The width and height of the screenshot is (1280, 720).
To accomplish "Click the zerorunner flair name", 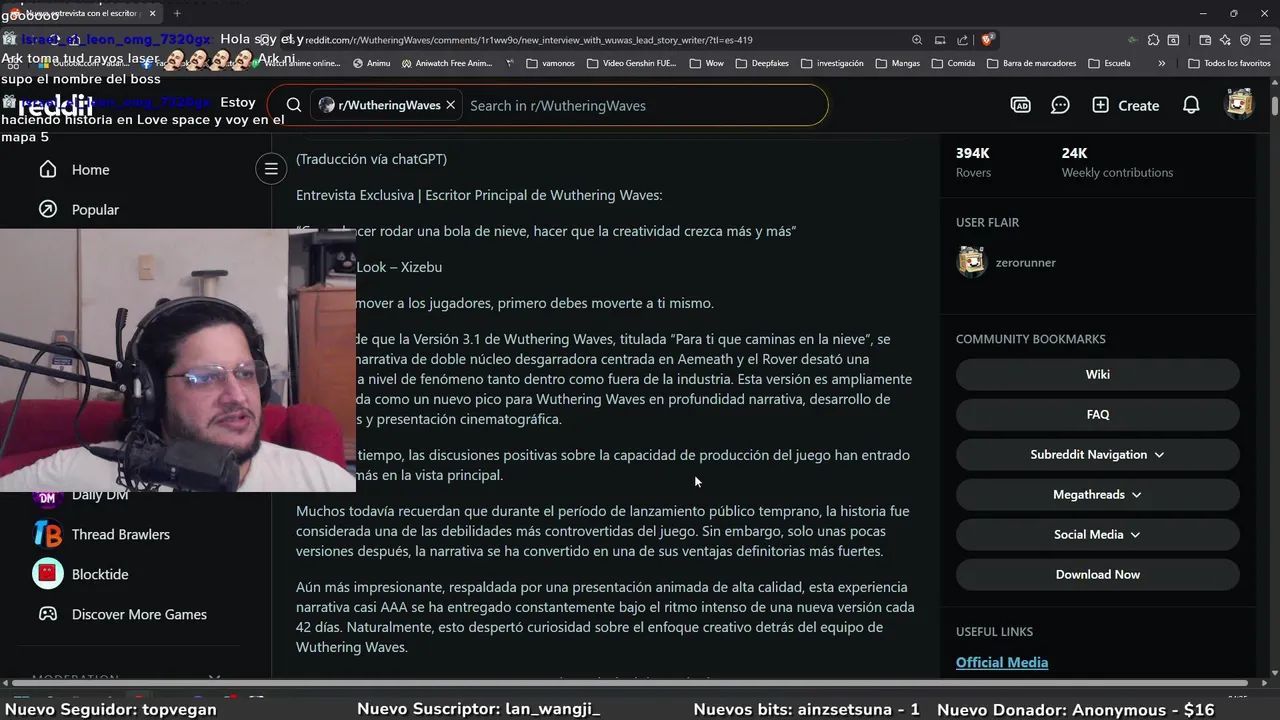I will 1025,262.
